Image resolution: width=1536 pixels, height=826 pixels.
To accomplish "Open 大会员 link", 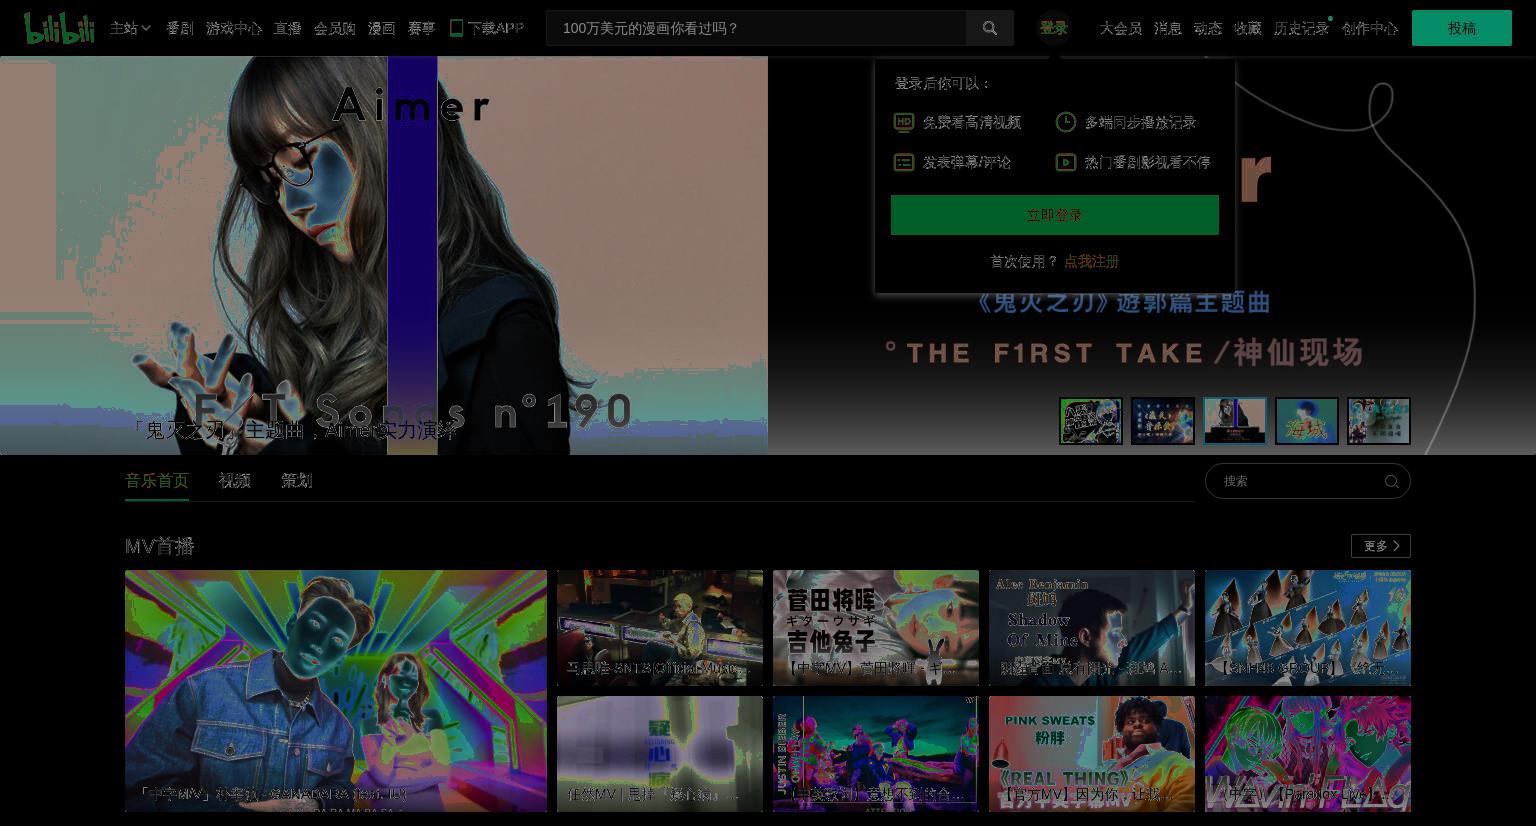I will coord(1121,28).
